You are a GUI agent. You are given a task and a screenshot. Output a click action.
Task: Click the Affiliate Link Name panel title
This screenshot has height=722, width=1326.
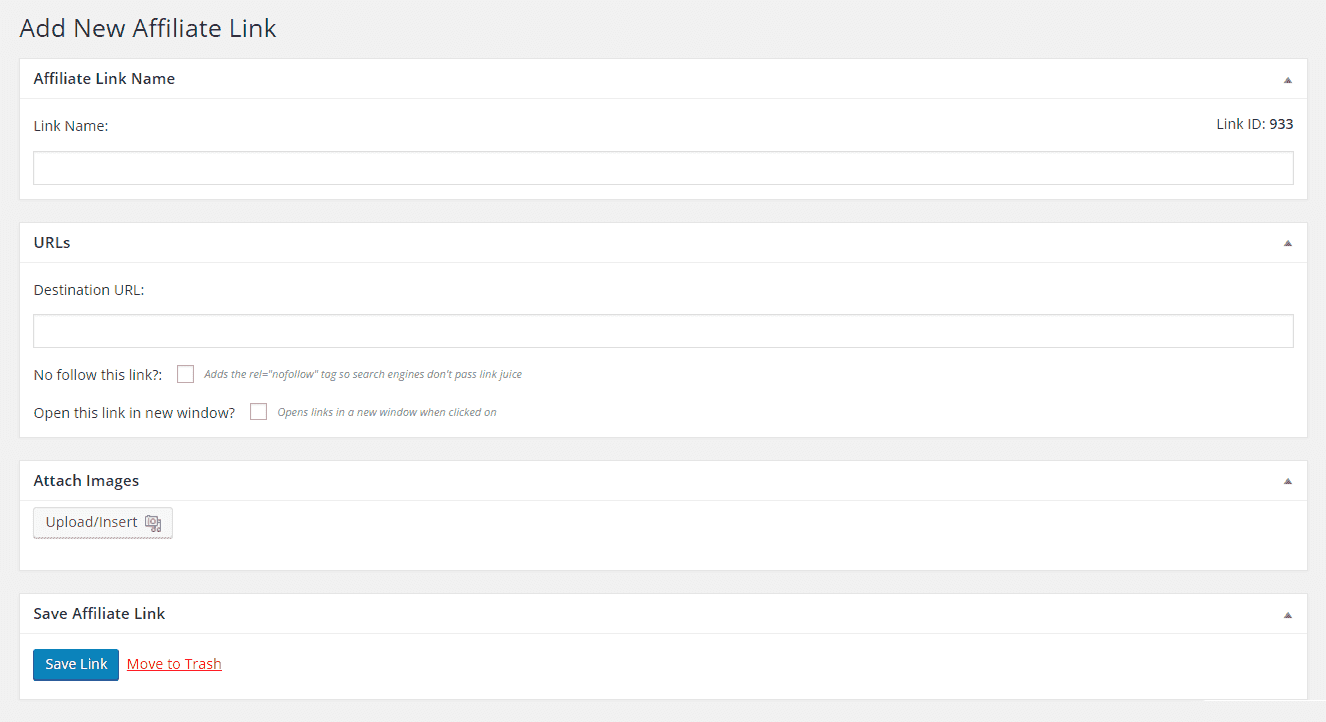tap(104, 79)
